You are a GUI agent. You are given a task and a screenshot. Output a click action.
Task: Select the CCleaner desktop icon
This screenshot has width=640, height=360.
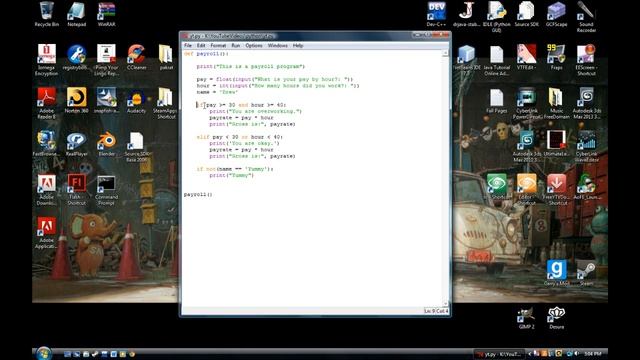pyautogui.click(x=136, y=57)
